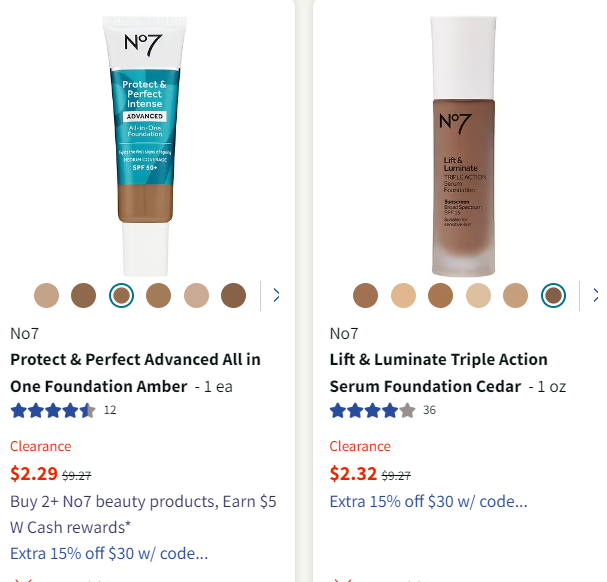Image resolution: width=607 pixels, height=582 pixels.
Task: Pick third caramel swatch for Lift & Luminate
Action: (x=441, y=295)
